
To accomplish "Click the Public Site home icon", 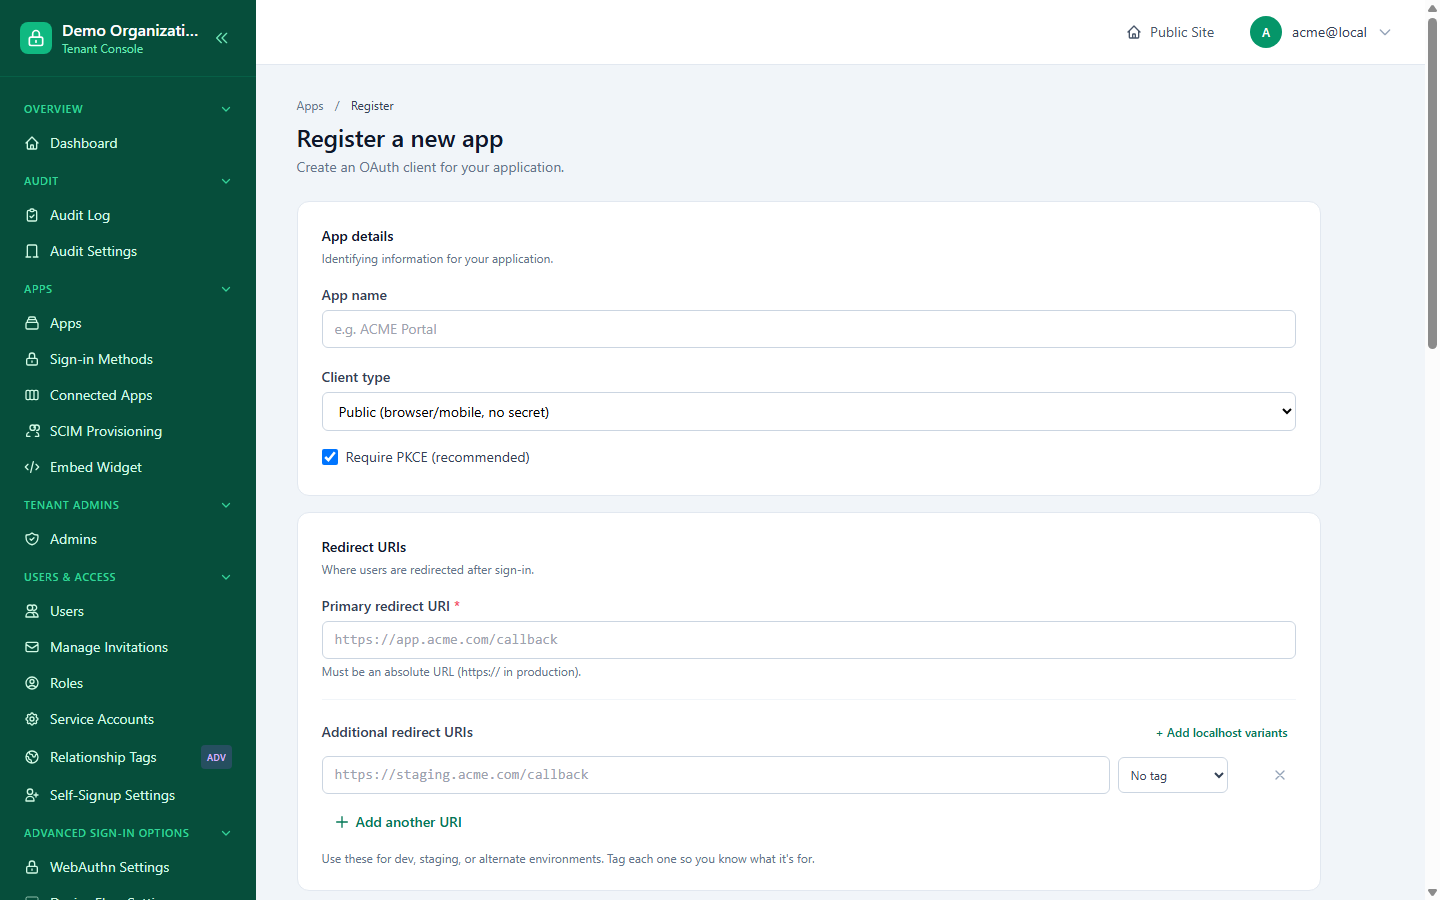I will coord(1134,32).
